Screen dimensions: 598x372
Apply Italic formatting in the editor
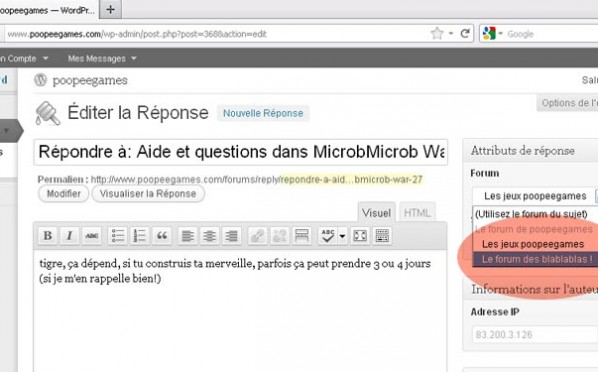point(69,236)
